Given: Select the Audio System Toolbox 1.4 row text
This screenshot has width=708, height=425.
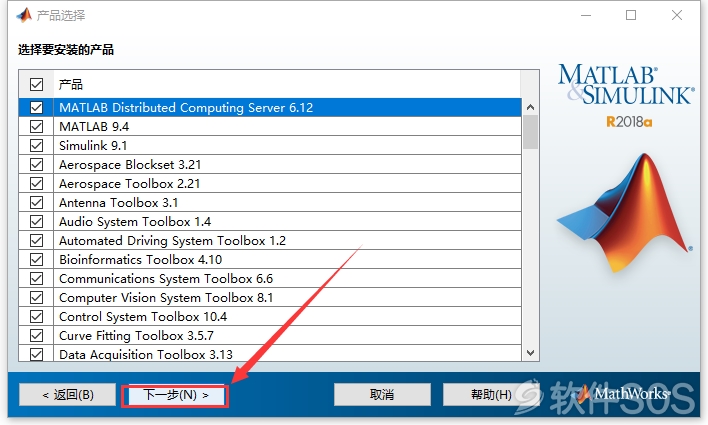Looking at the screenshot, I should point(135,221).
